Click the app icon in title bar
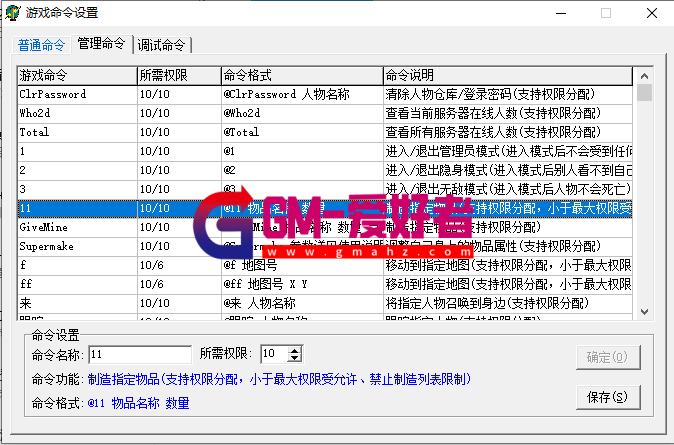 pyautogui.click(x=15, y=13)
